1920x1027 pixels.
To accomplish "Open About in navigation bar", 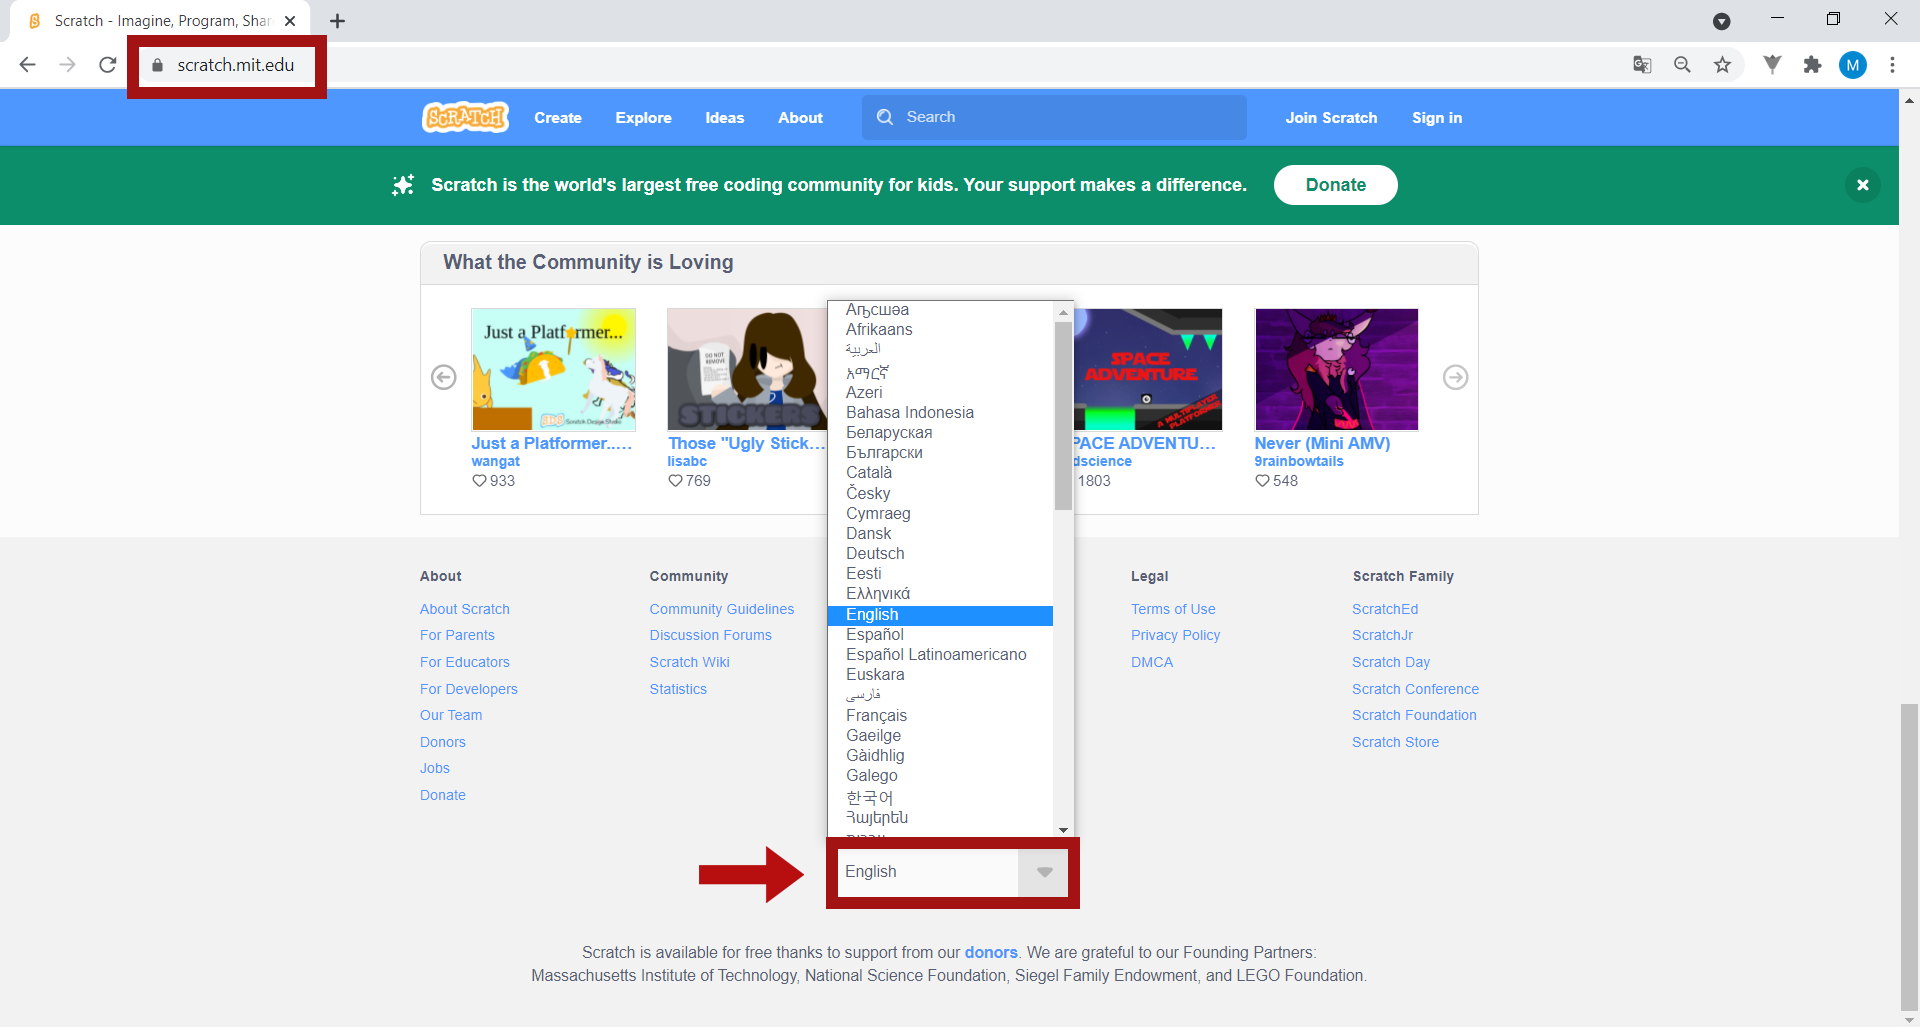I will tap(800, 117).
